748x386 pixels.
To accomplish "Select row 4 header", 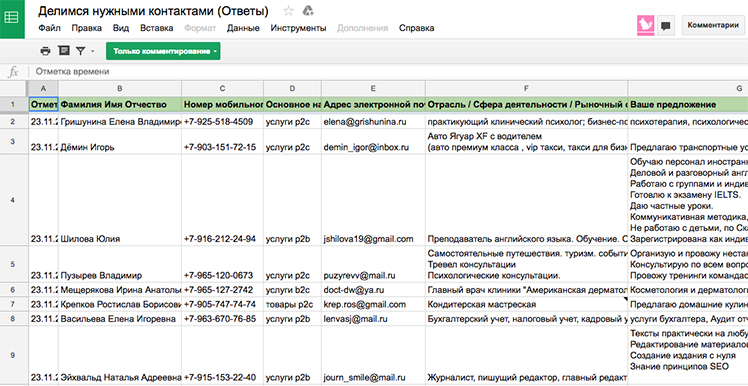I will coord(13,200).
